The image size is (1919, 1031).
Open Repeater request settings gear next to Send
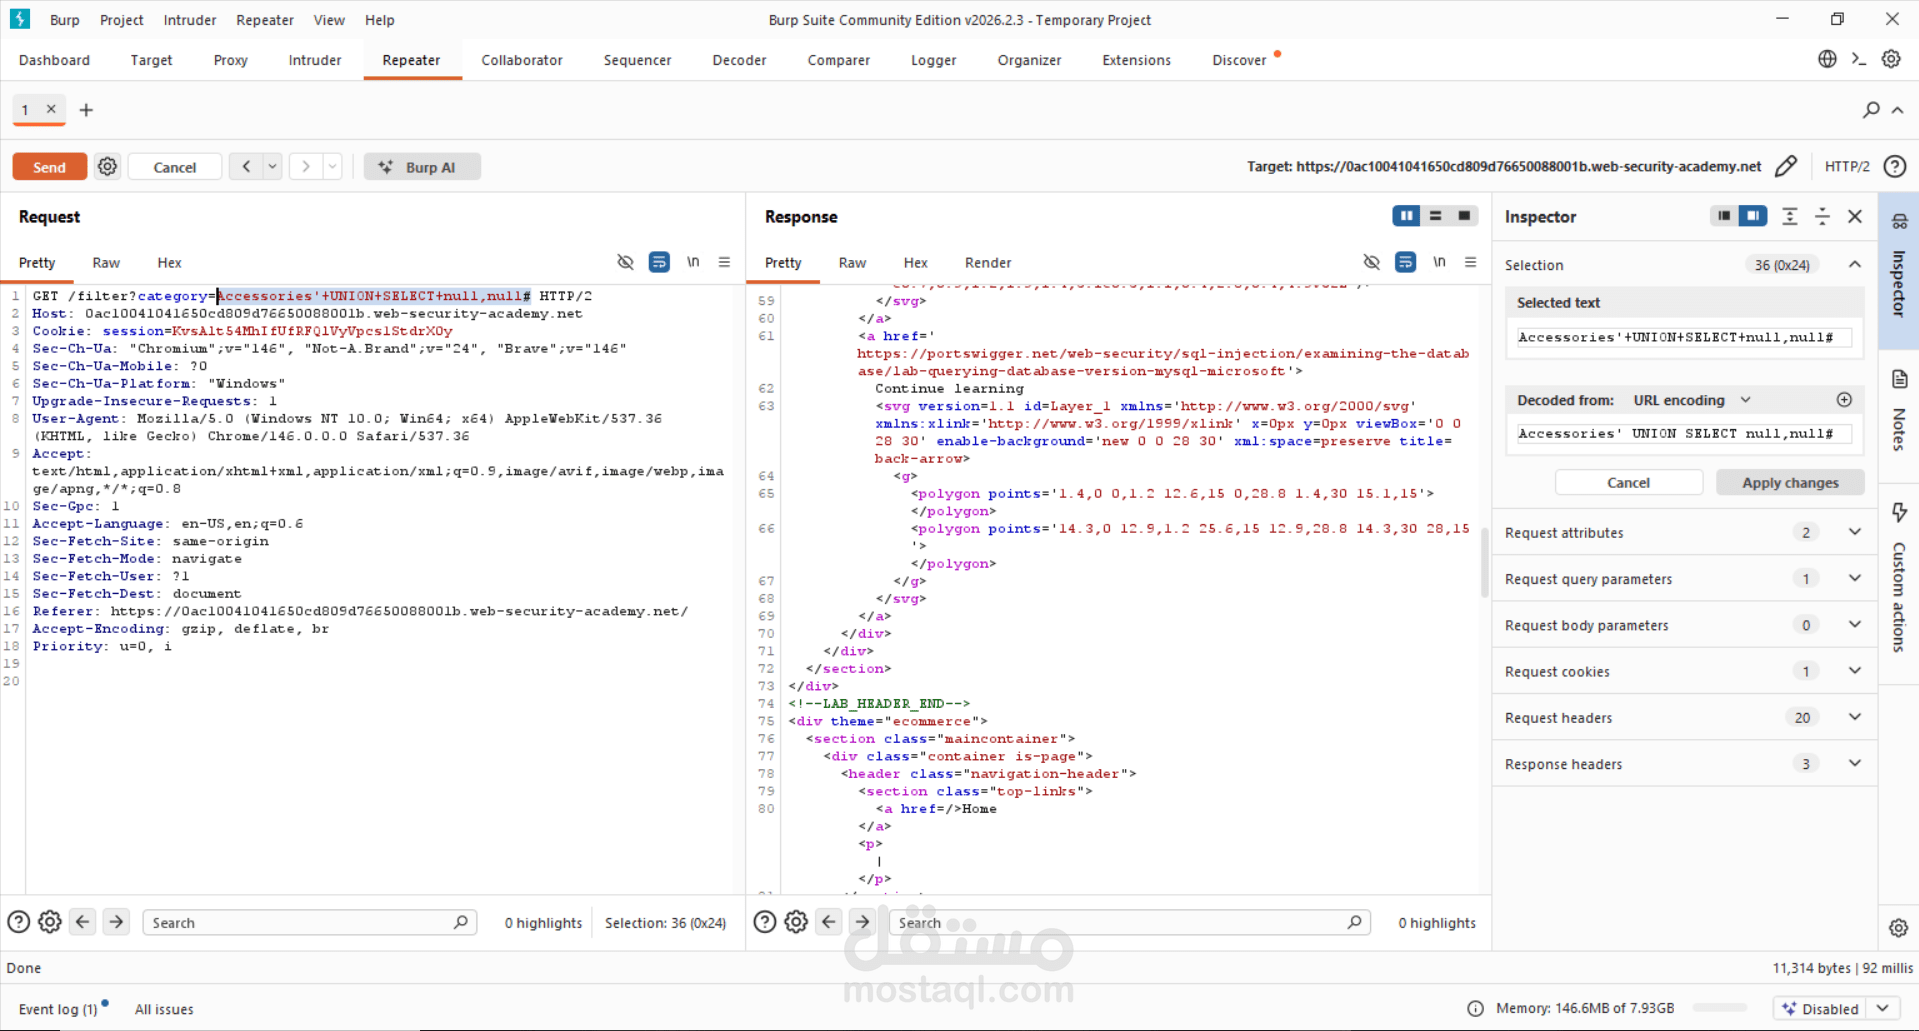(108, 167)
